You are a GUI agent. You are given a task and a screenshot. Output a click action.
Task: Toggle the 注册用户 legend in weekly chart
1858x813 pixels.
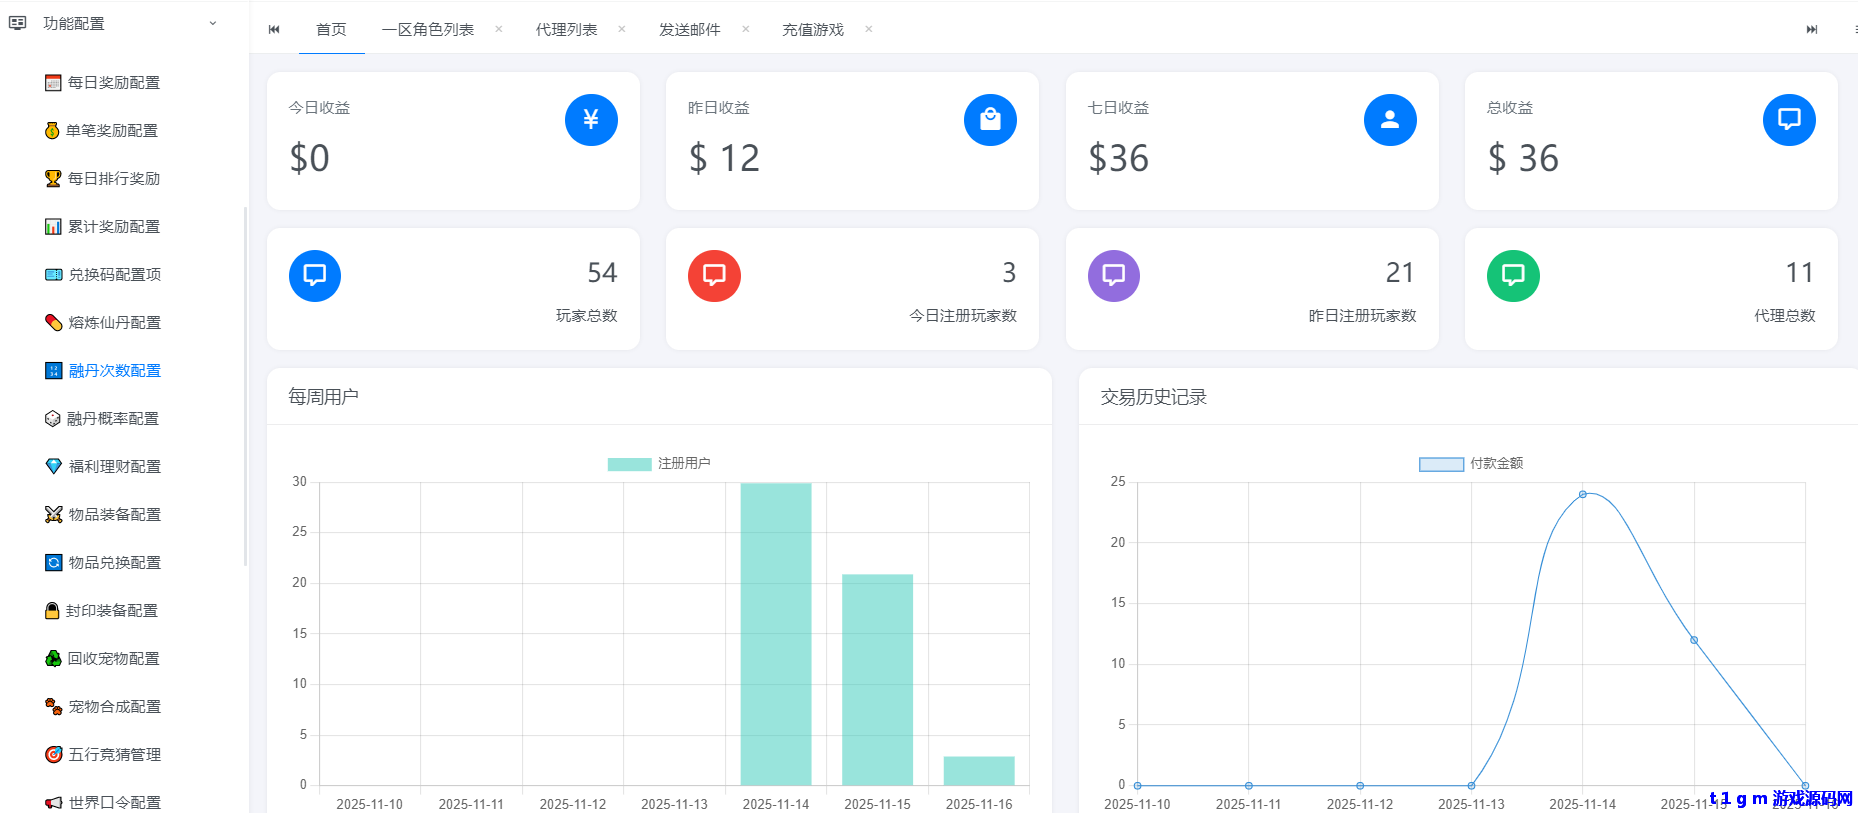click(659, 464)
